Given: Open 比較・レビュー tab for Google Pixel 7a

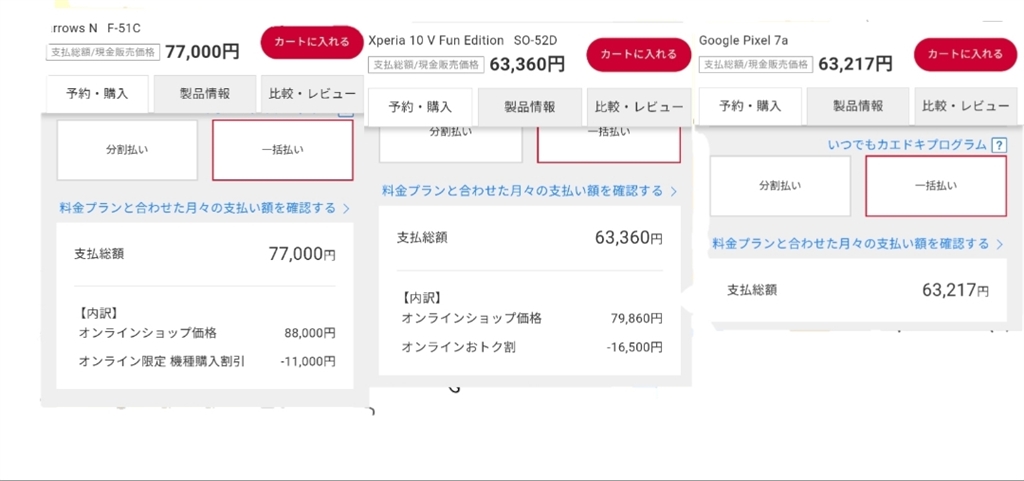Looking at the screenshot, I should click(x=965, y=106).
